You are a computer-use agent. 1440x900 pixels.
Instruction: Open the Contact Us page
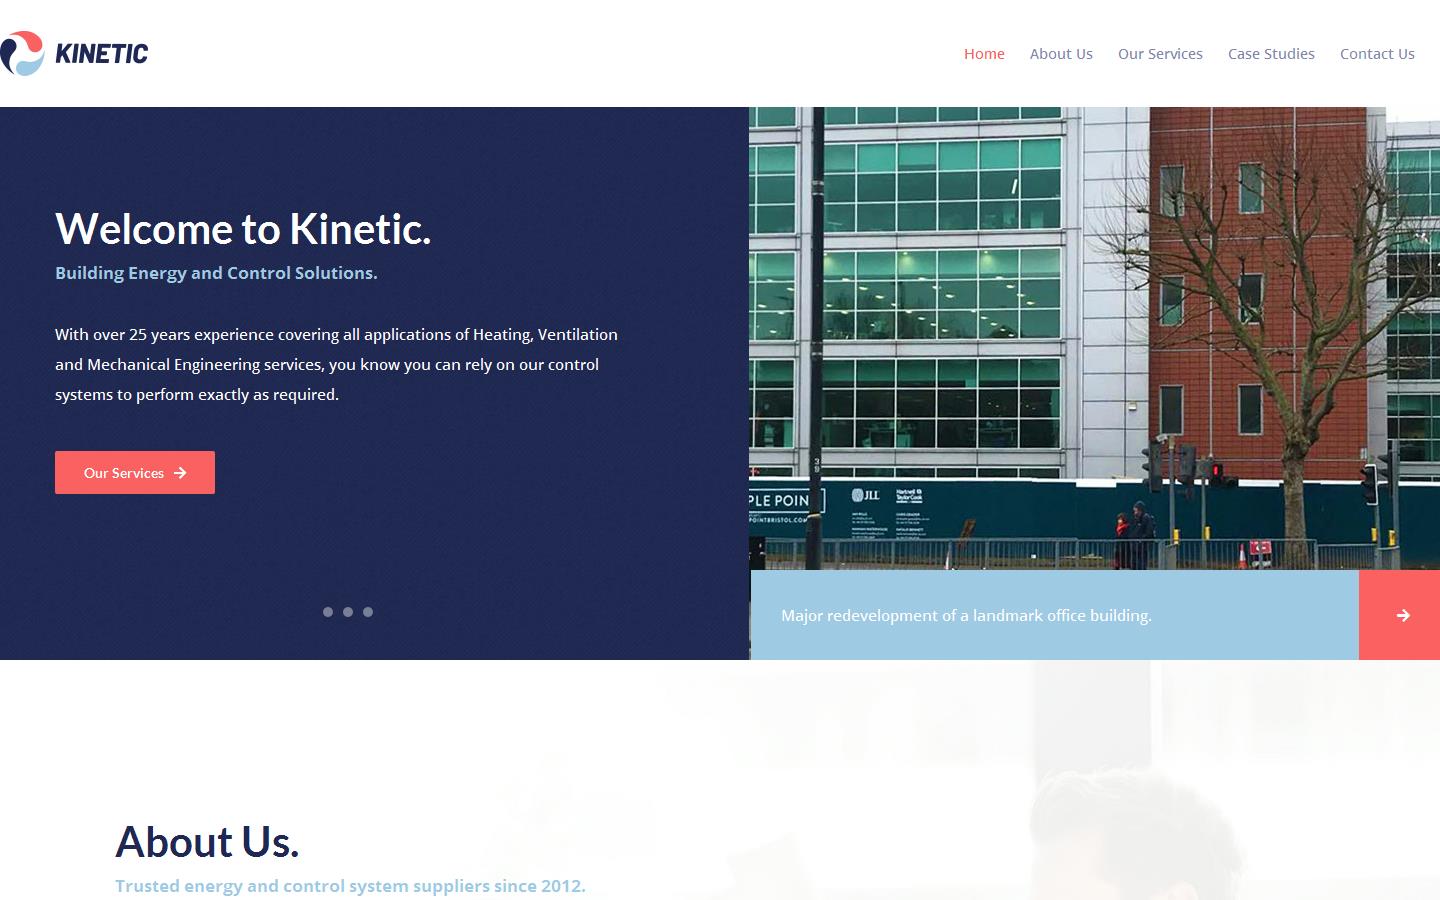pos(1377,54)
